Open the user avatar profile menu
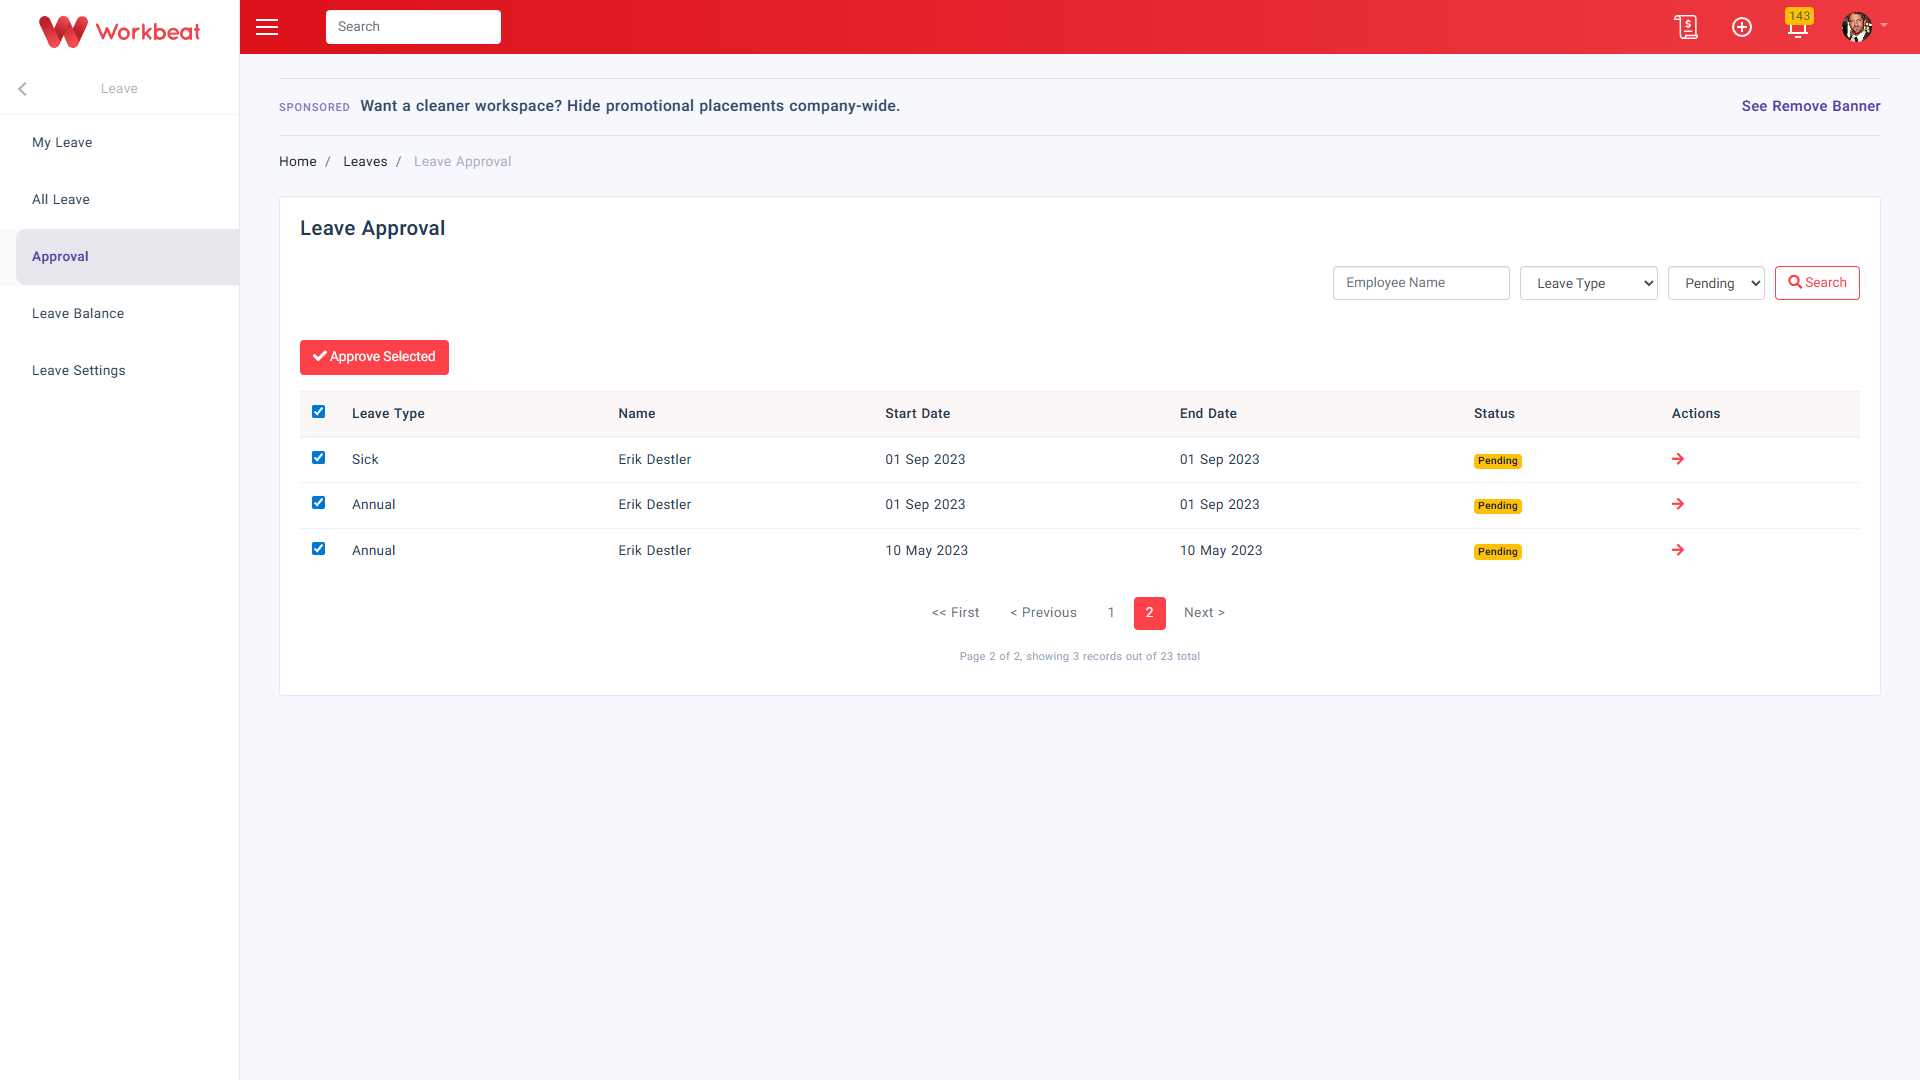This screenshot has width=1920, height=1080. [1857, 27]
